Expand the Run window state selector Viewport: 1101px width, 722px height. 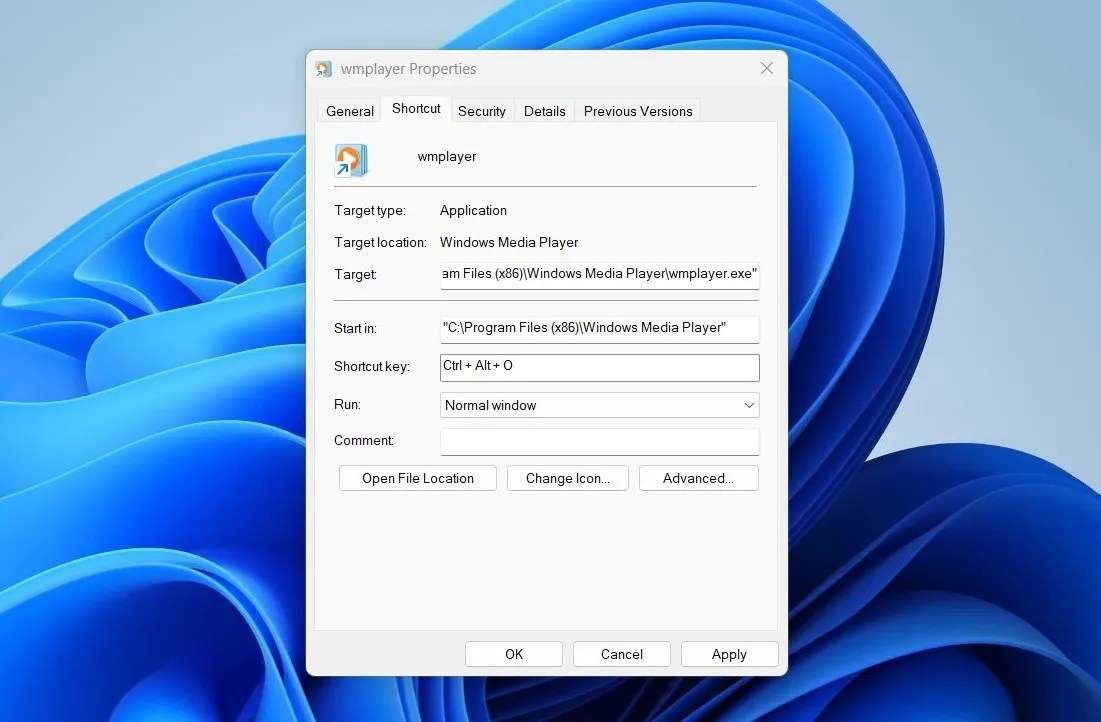pyautogui.click(x=748, y=405)
